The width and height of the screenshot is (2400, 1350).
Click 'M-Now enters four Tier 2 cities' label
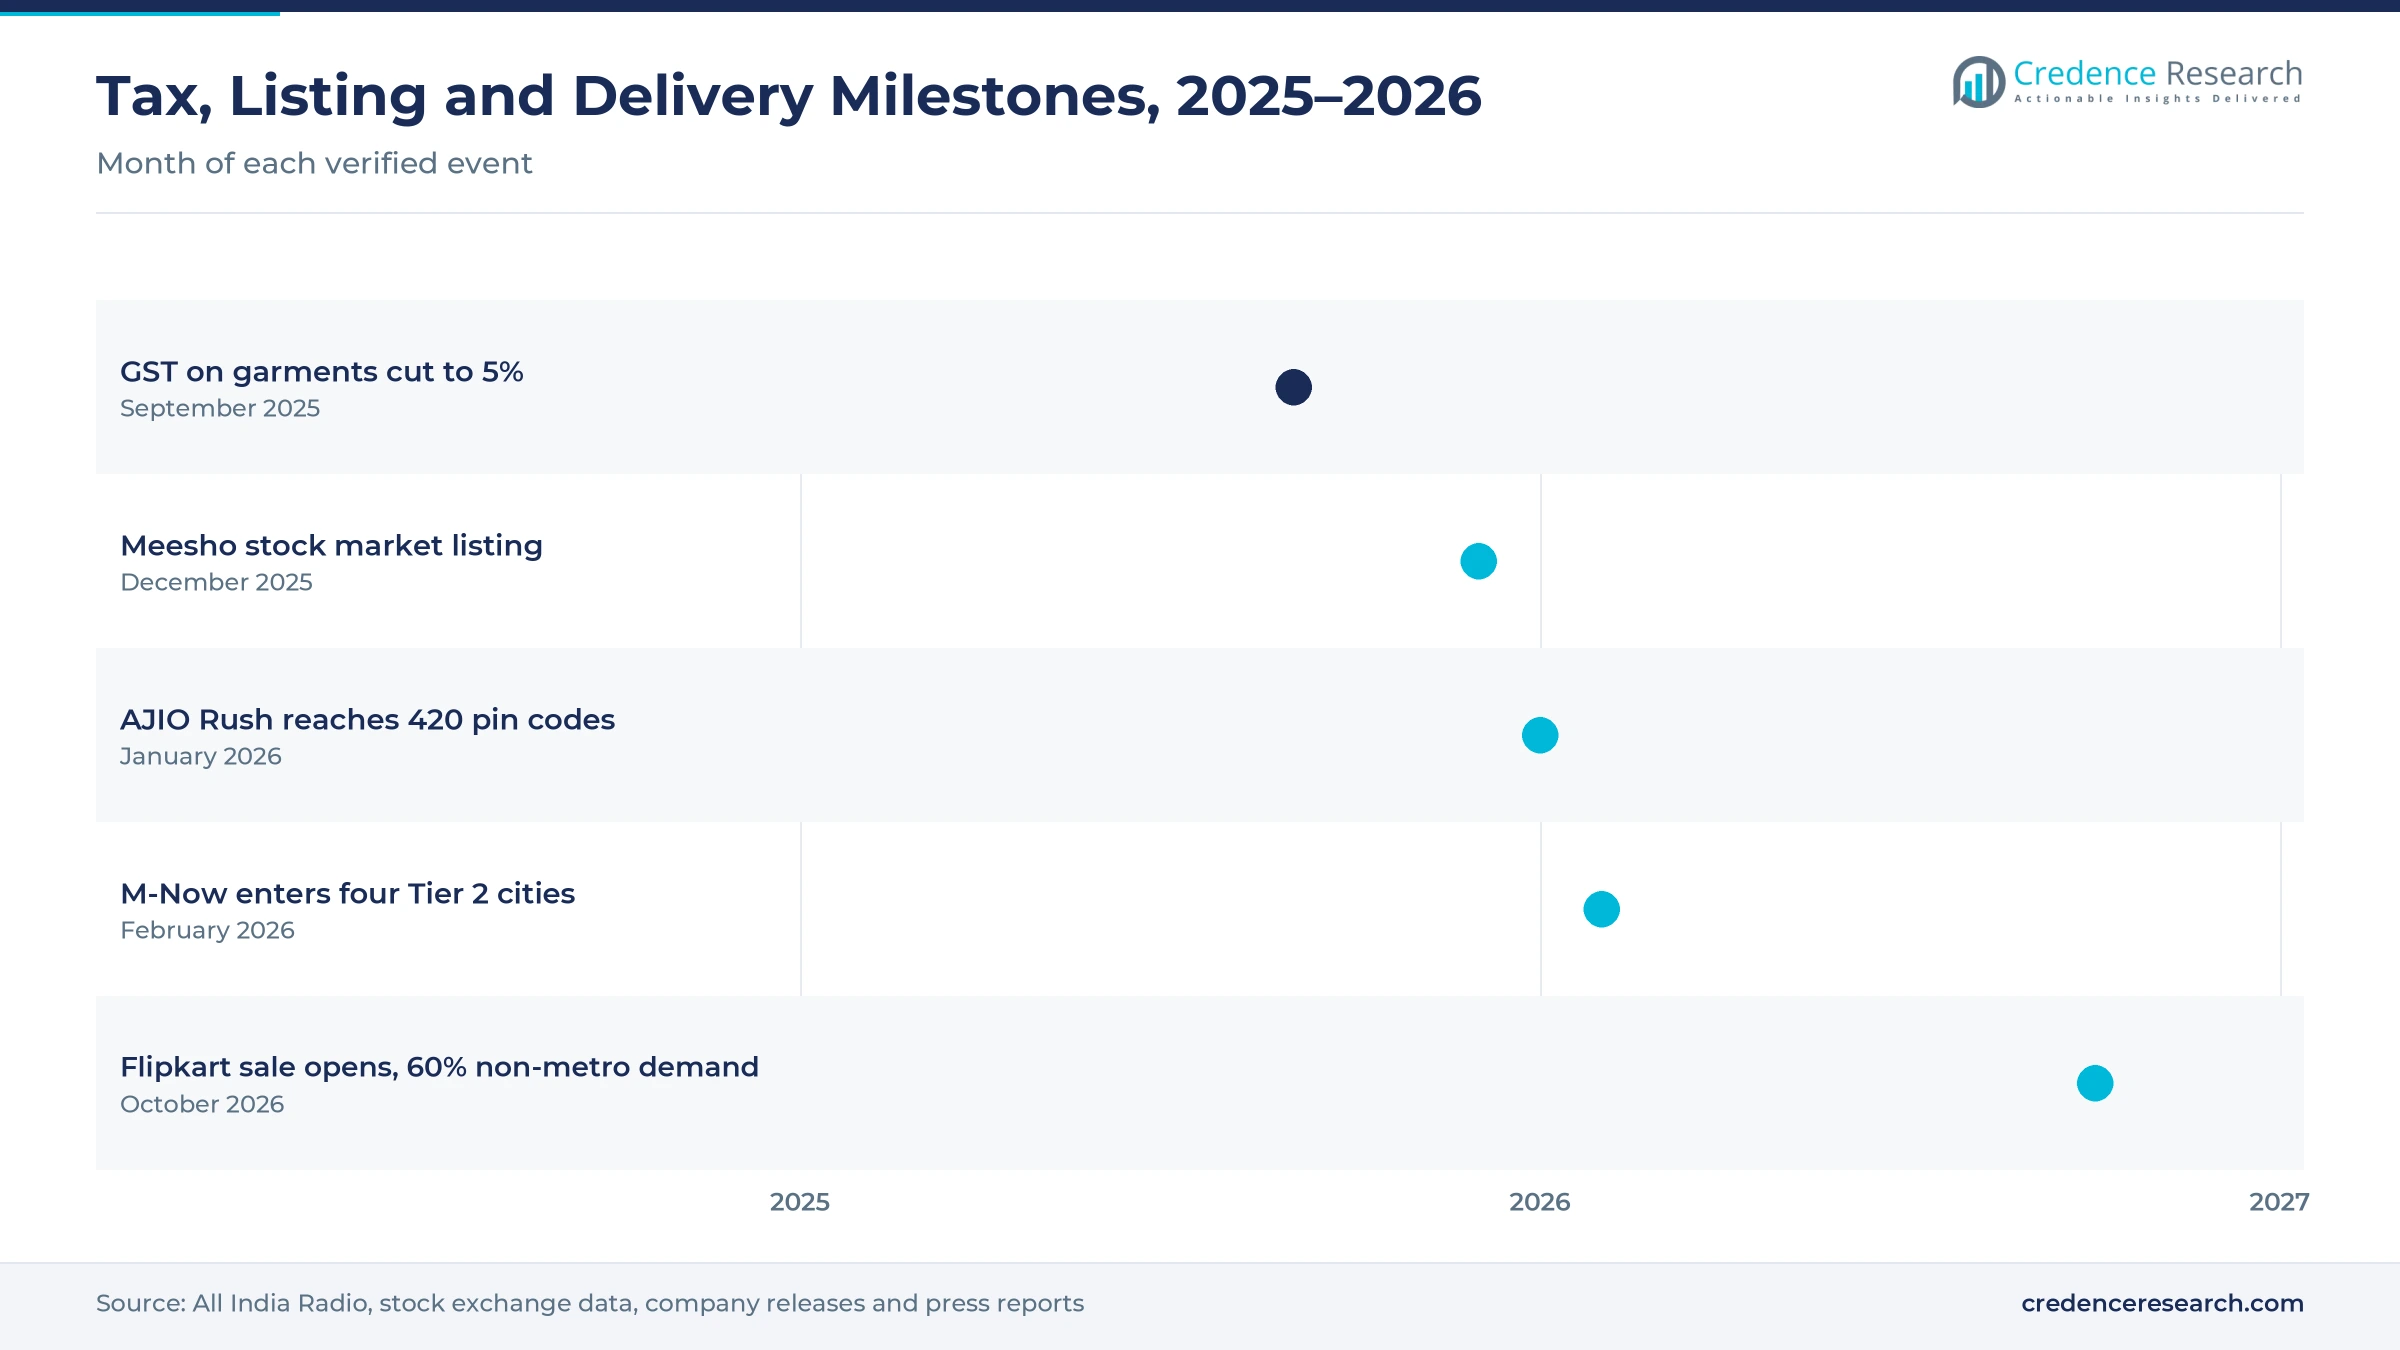(x=347, y=894)
